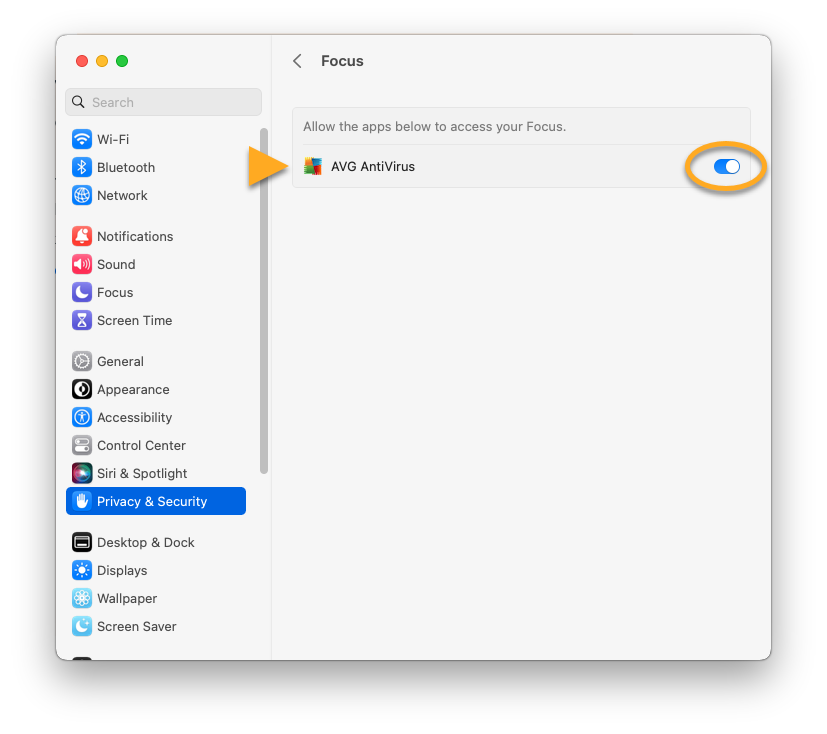Open Control Center settings
This screenshot has height=734, width=827.
(x=140, y=445)
